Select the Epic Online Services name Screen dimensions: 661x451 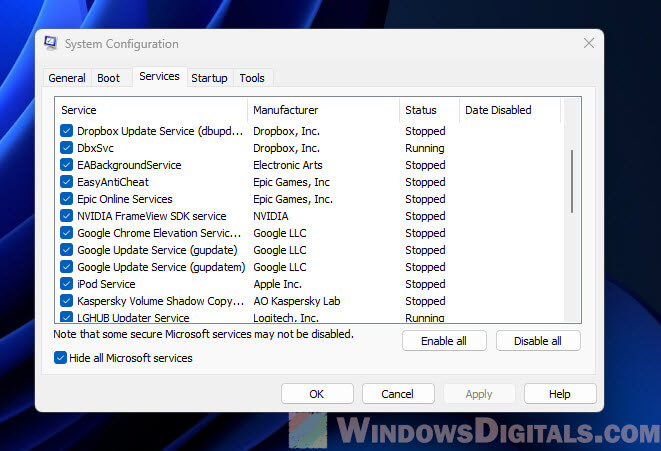click(x=125, y=199)
